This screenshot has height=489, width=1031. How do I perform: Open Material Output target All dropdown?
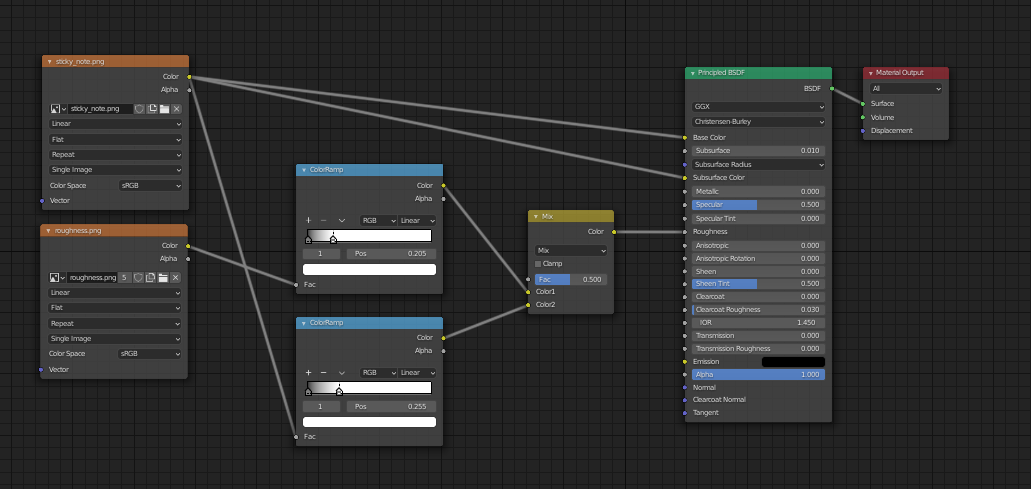coord(906,88)
